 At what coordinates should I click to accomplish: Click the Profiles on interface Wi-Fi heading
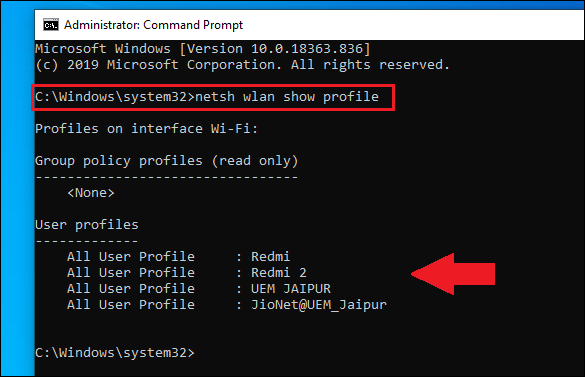(x=146, y=128)
